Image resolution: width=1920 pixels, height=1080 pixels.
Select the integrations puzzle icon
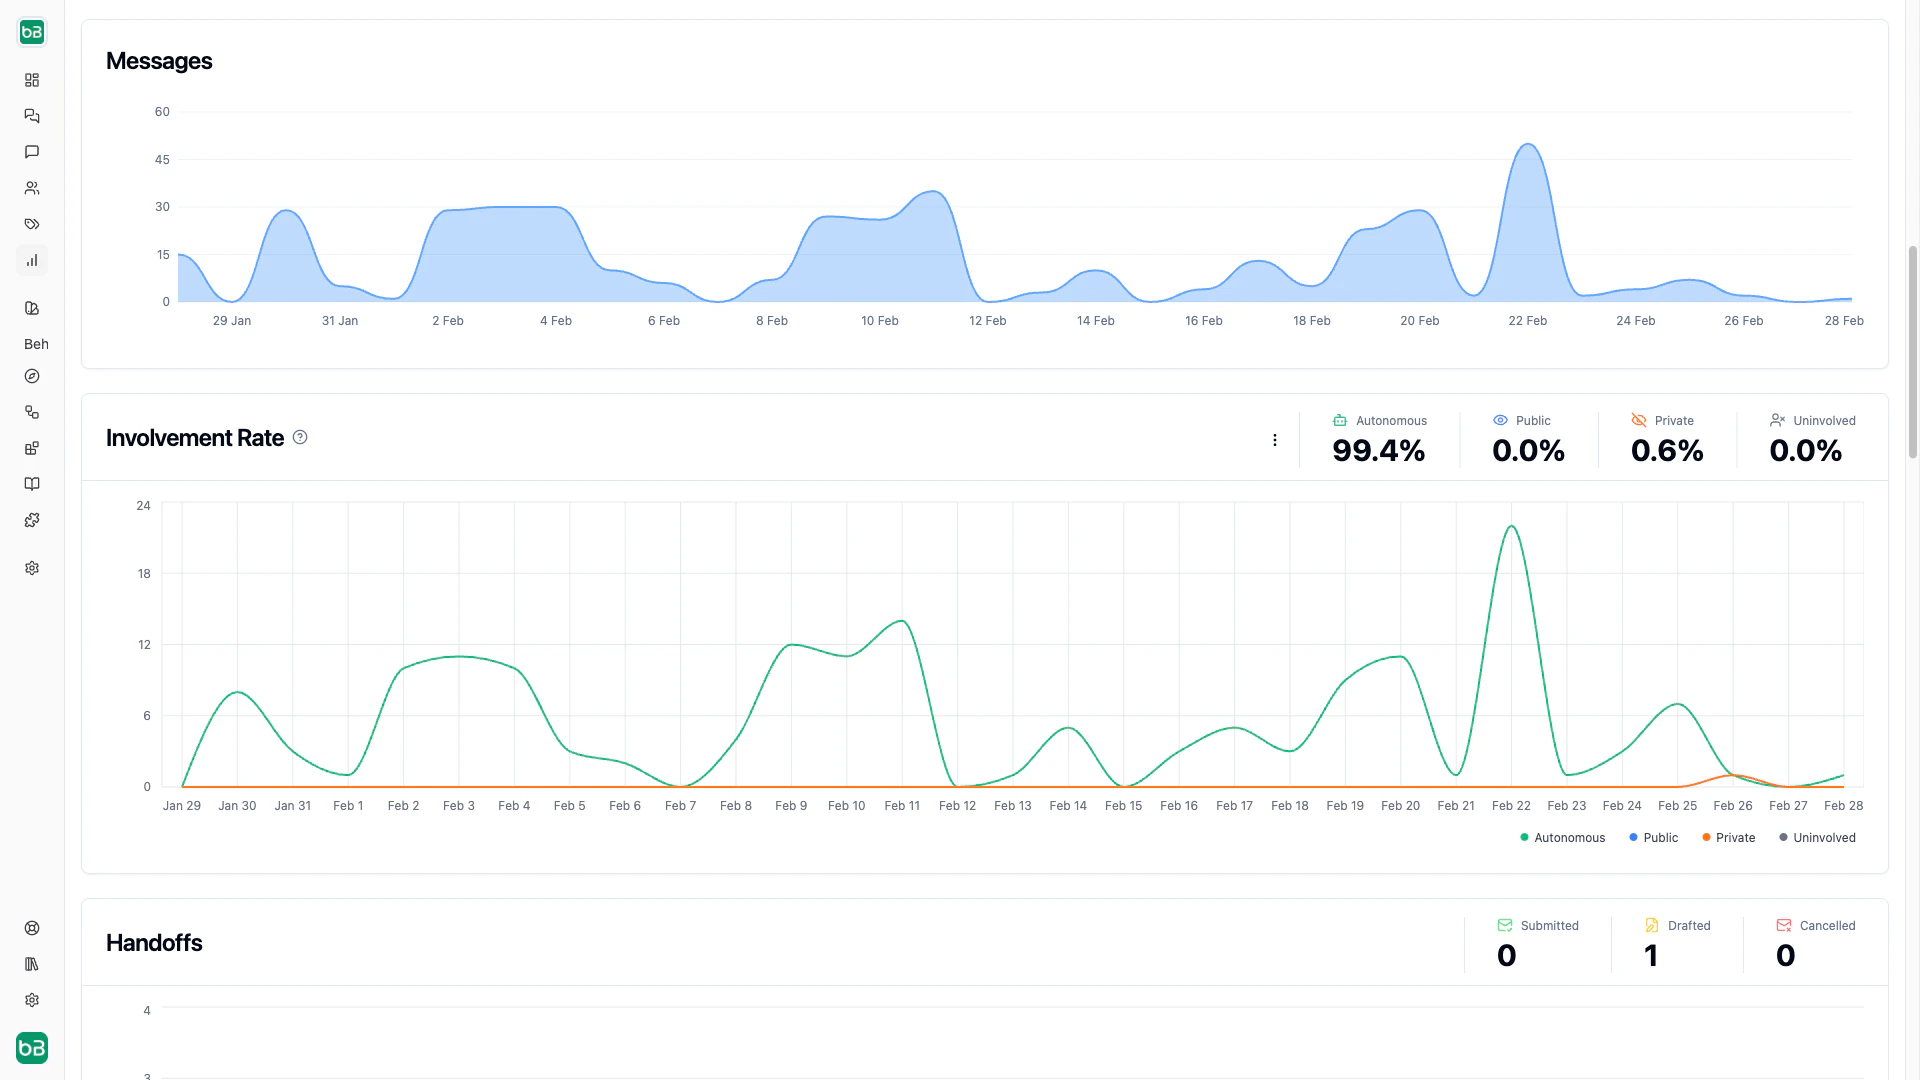click(x=32, y=520)
